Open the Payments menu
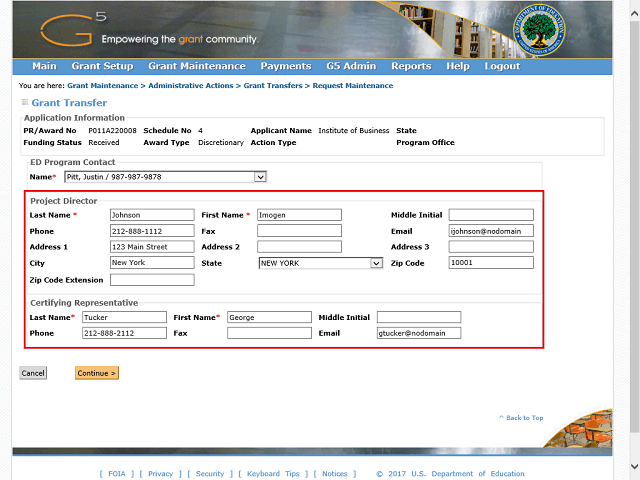640x480 pixels. [285, 66]
